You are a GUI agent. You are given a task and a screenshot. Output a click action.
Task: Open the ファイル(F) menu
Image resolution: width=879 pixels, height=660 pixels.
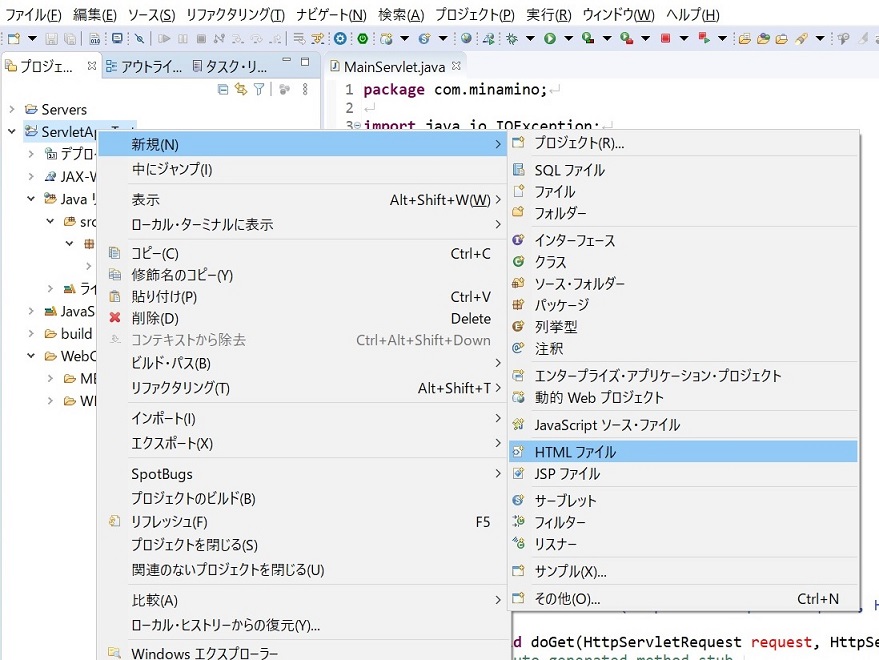[33, 15]
